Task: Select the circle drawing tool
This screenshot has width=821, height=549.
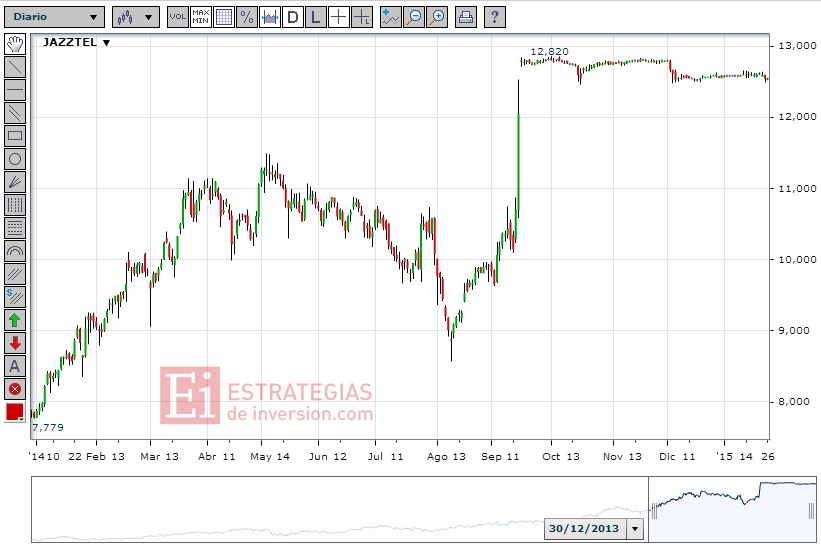Action: (15, 159)
